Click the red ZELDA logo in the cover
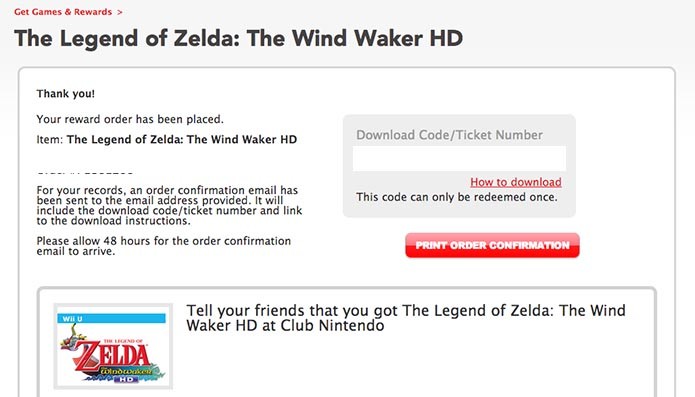The height and width of the screenshot is (397, 695). coord(113,355)
